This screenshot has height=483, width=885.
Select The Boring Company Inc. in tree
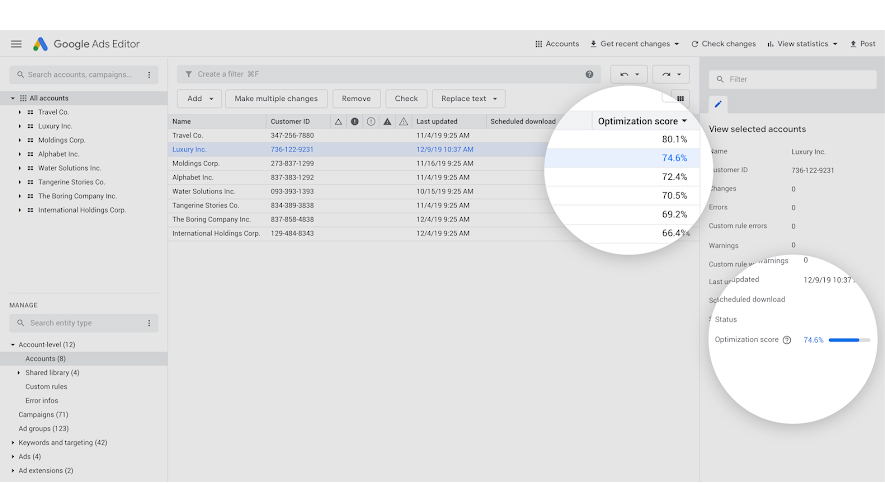[77, 196]
